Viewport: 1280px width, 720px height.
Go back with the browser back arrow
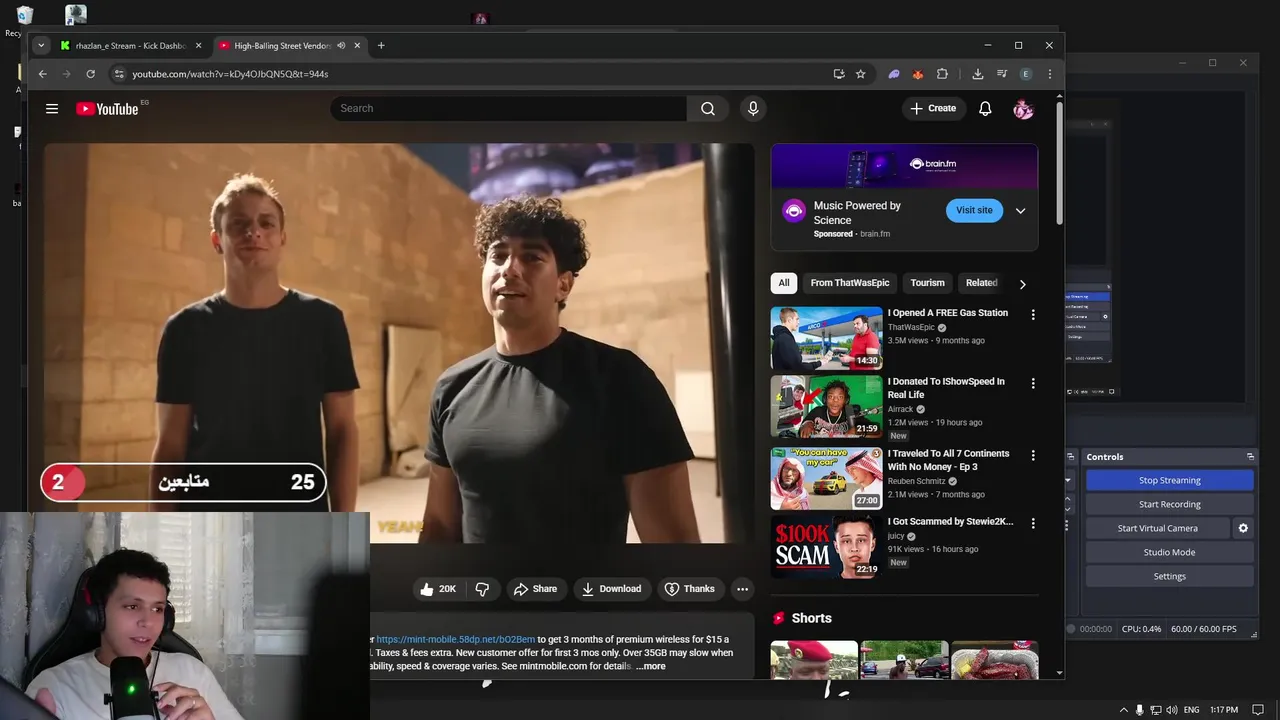[42, 74]
